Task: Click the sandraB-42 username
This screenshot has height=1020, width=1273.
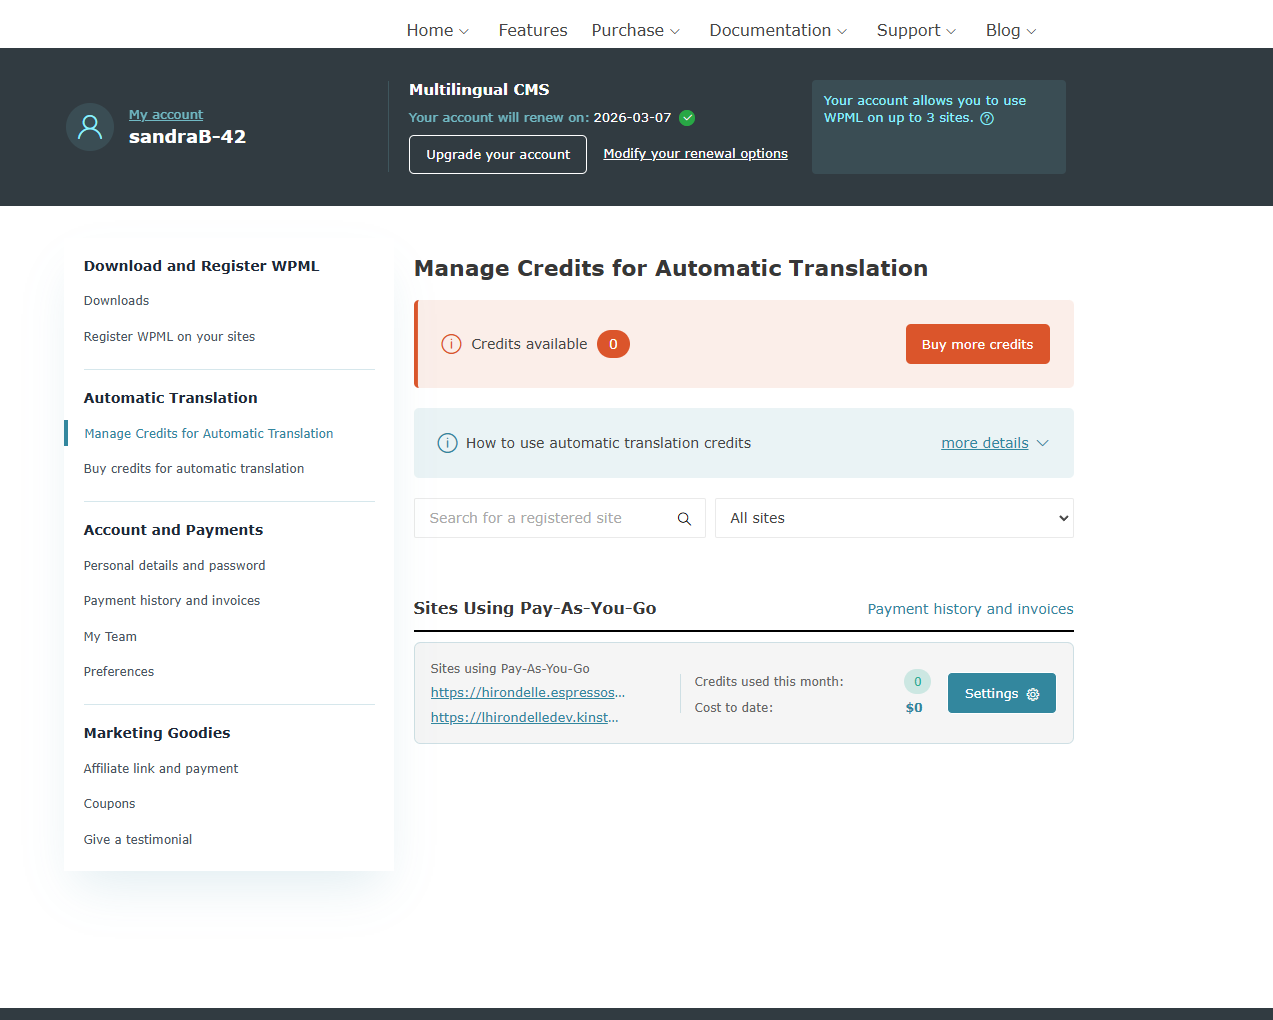Action: tap(187, 137)
